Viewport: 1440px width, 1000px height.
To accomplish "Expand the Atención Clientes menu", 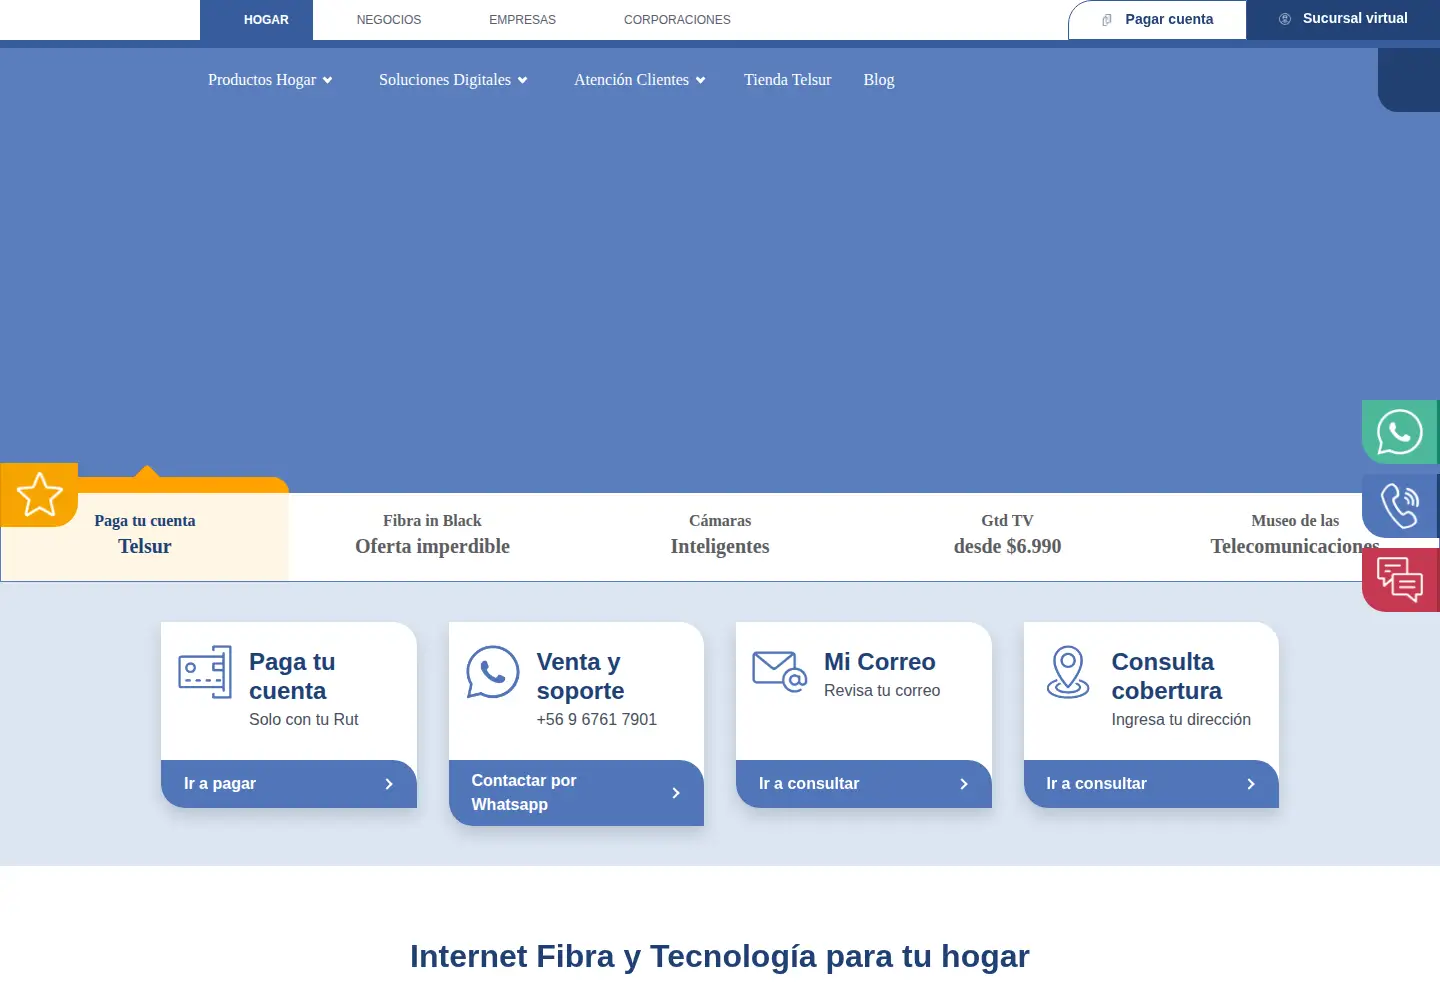I will [x=640, y=80].
